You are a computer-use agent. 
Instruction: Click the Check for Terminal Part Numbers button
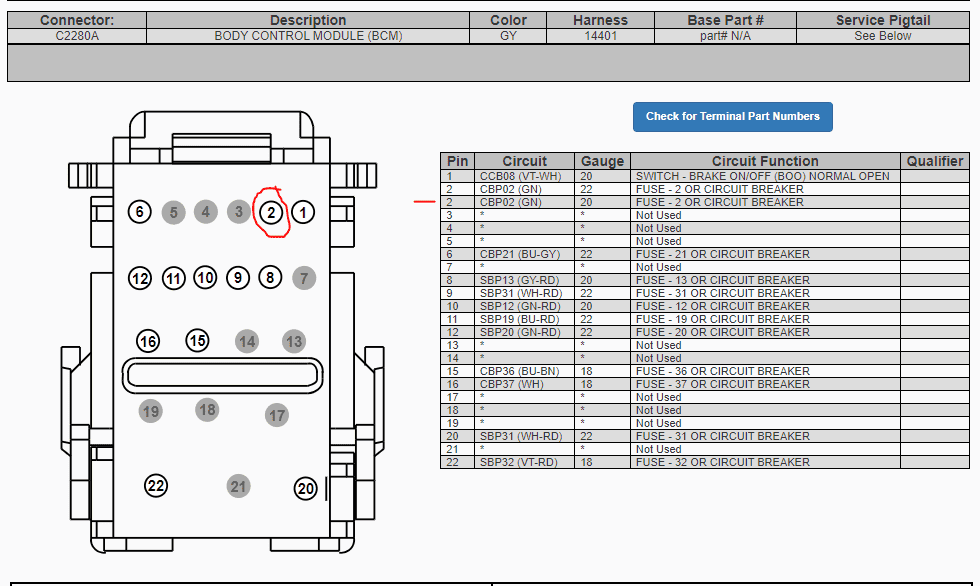[x=732, y=117]
